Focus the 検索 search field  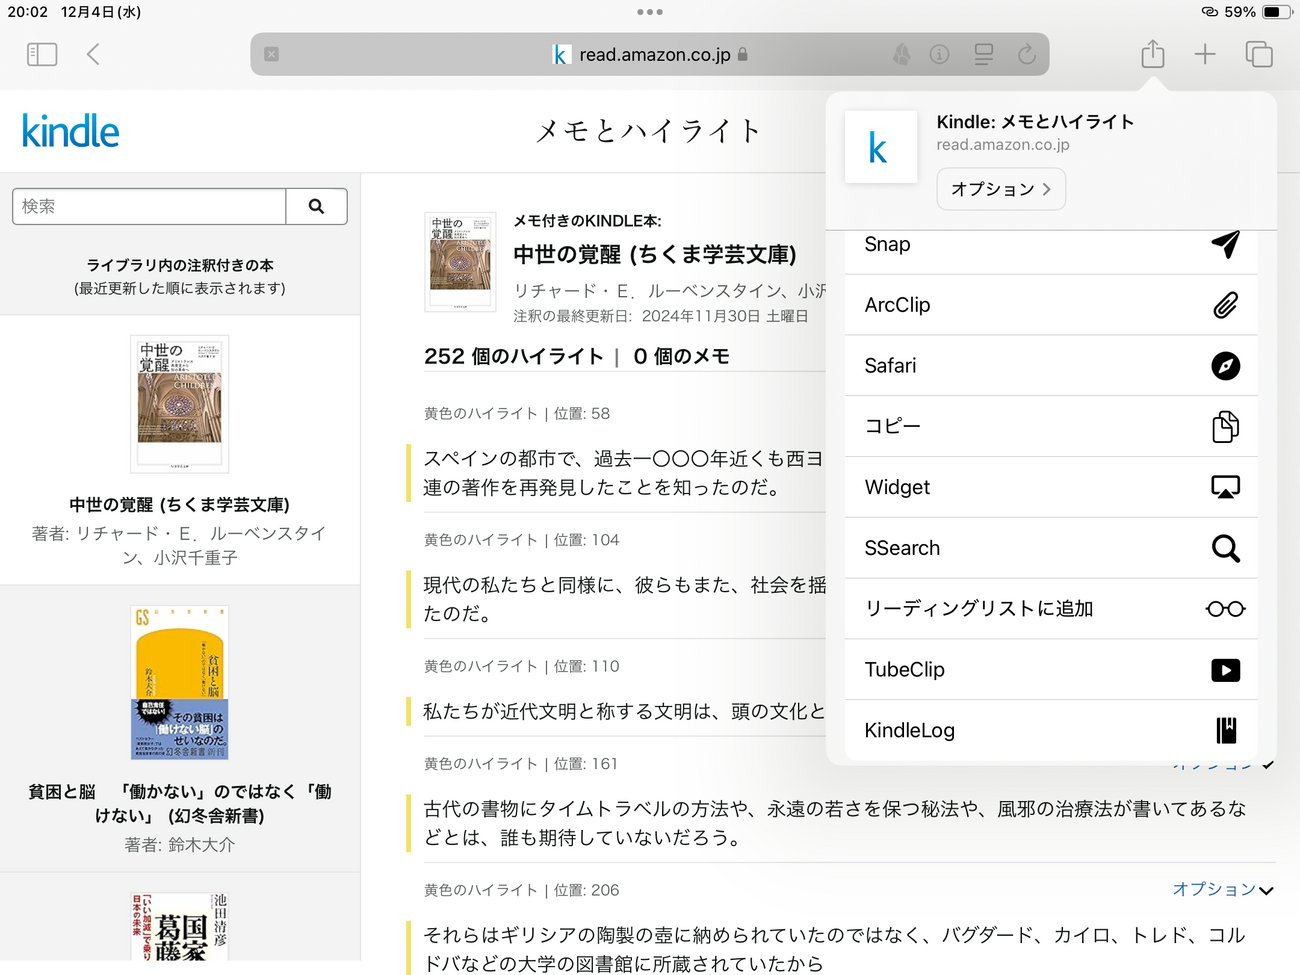coord(149,206)
